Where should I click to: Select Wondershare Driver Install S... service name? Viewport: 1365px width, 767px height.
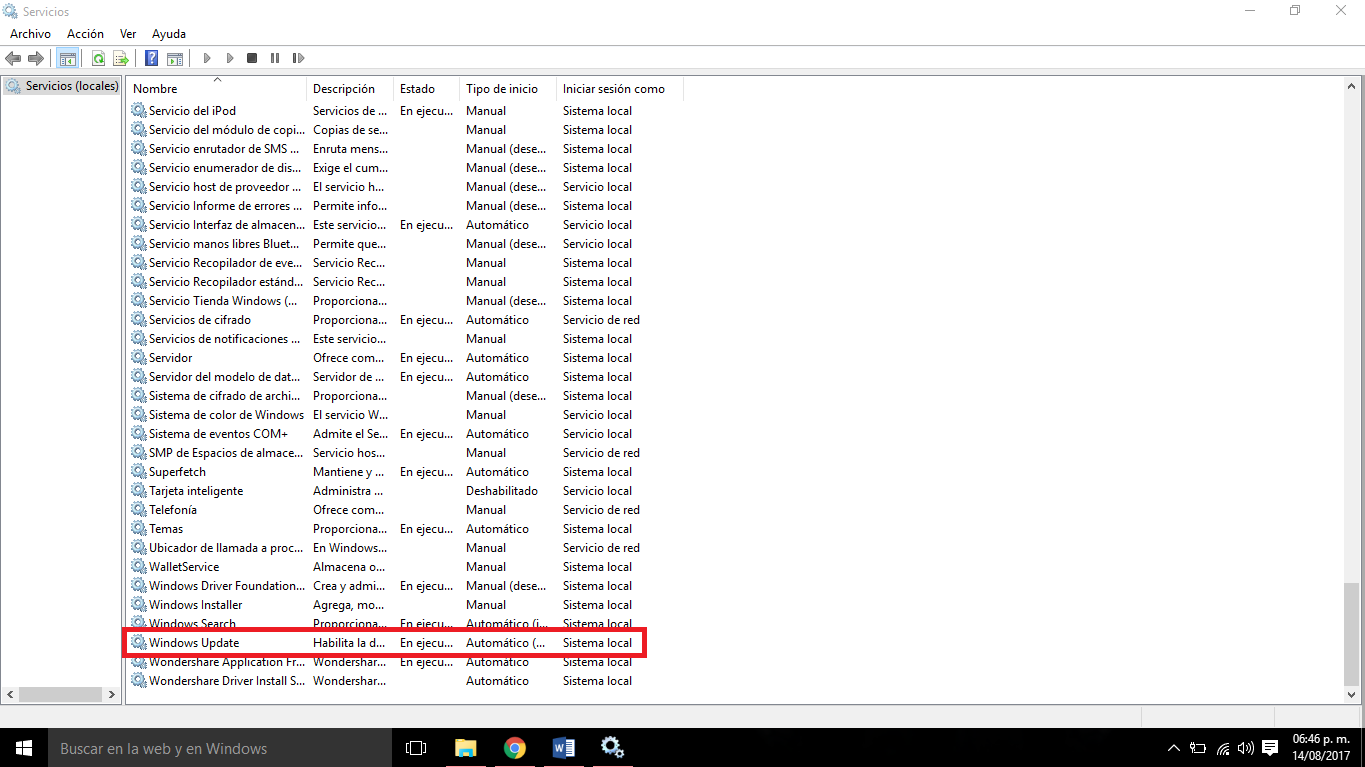pyautogui.click(x=227, y=681)
